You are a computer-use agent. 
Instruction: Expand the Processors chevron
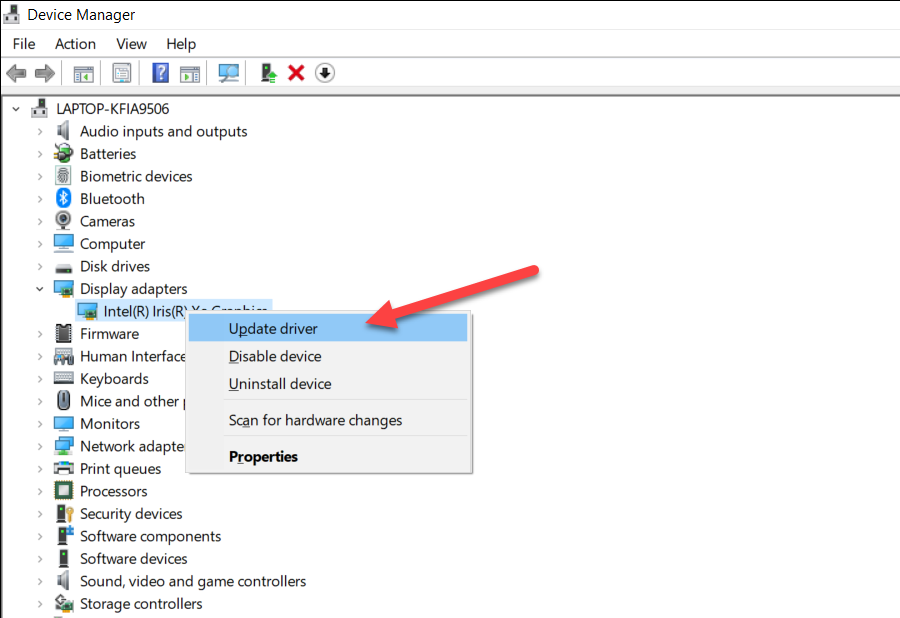click(40, 491)
